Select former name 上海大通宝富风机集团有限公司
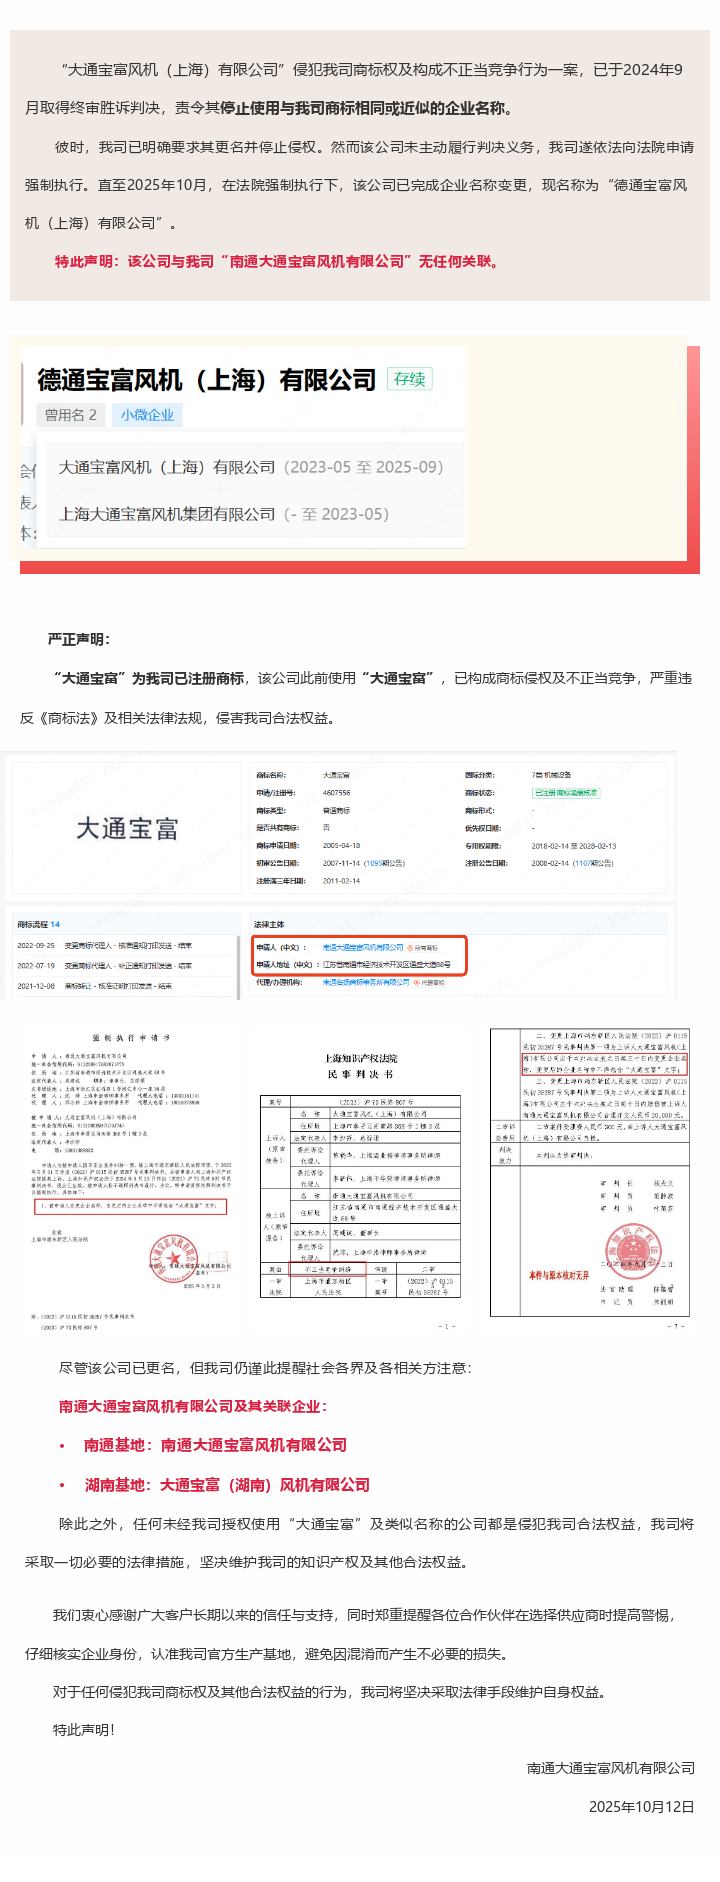The height and width of the screenshot is (1882, 720). coord(223,514)
